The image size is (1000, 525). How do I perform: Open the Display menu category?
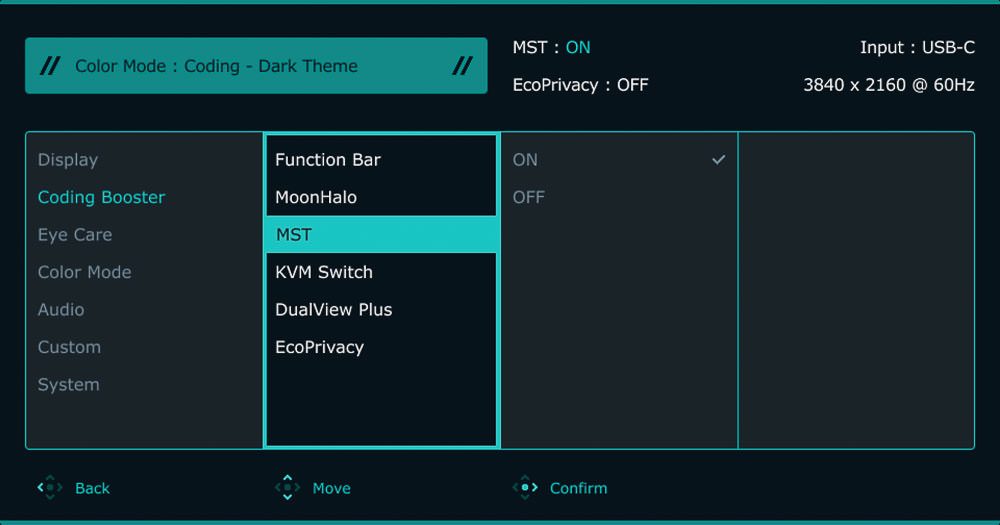pos(68,160)
